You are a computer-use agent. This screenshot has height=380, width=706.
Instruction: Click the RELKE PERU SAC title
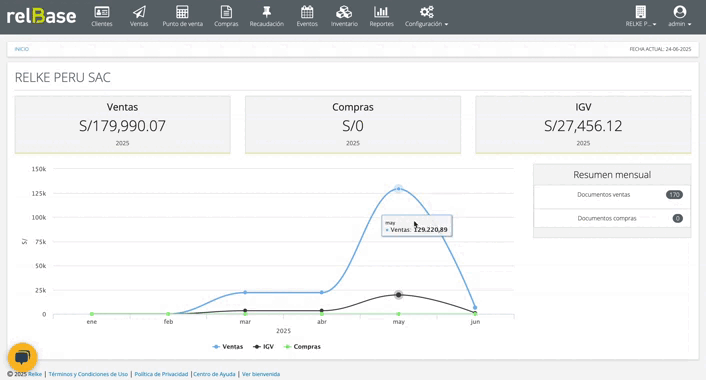click(x=63, y=77)
